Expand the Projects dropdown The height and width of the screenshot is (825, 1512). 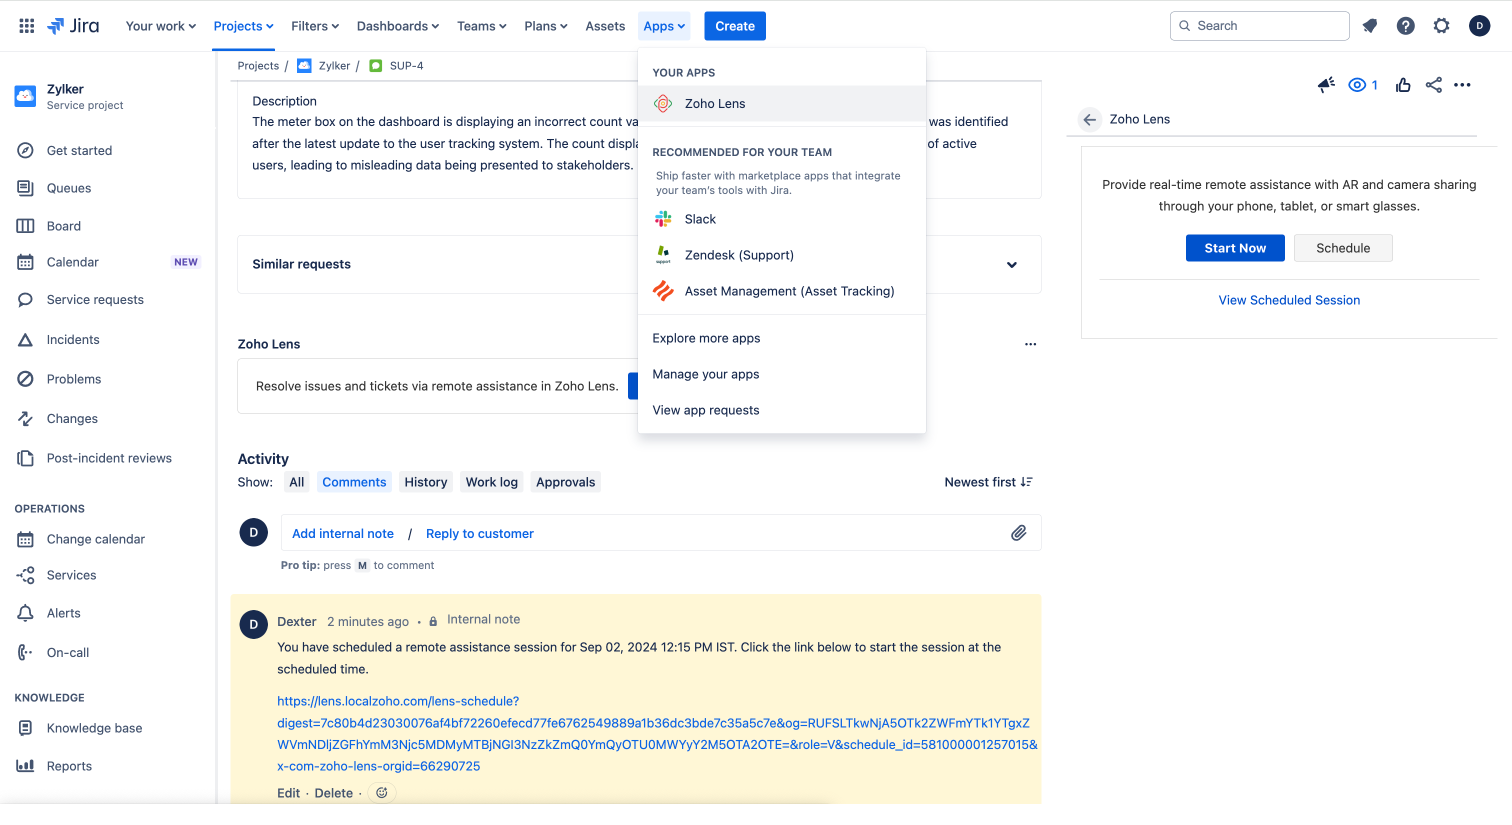point(243,26)
